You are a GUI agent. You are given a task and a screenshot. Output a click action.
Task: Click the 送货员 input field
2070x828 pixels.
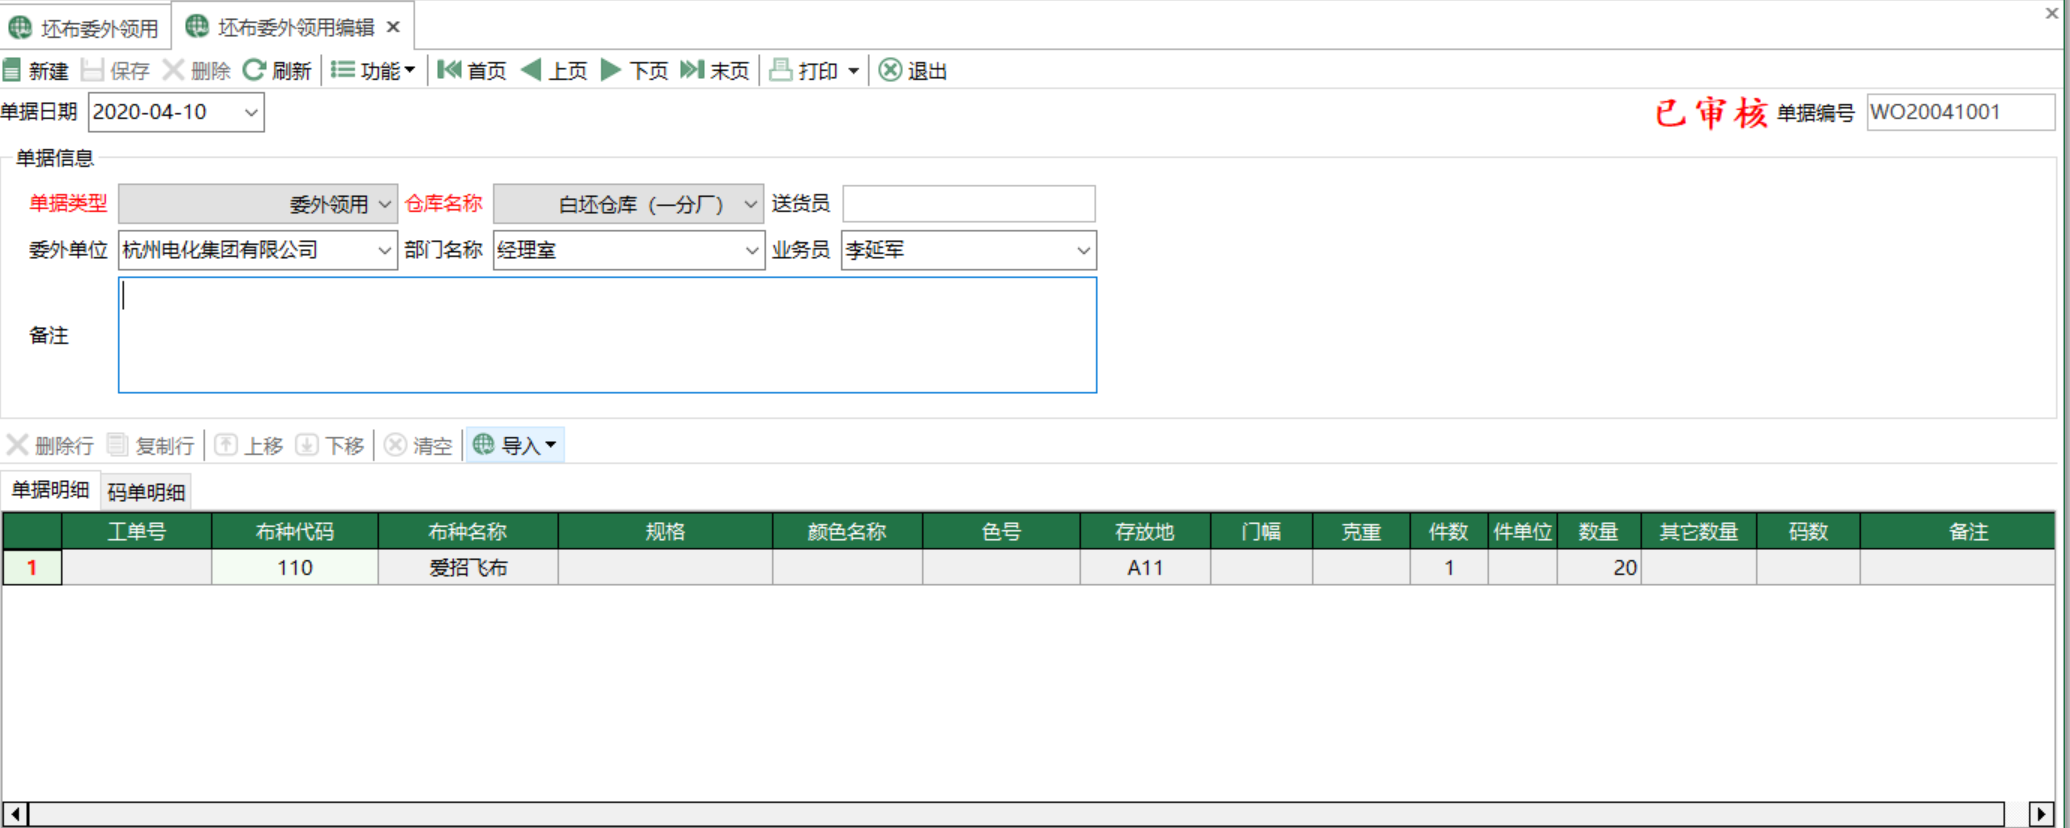[968, 204]
